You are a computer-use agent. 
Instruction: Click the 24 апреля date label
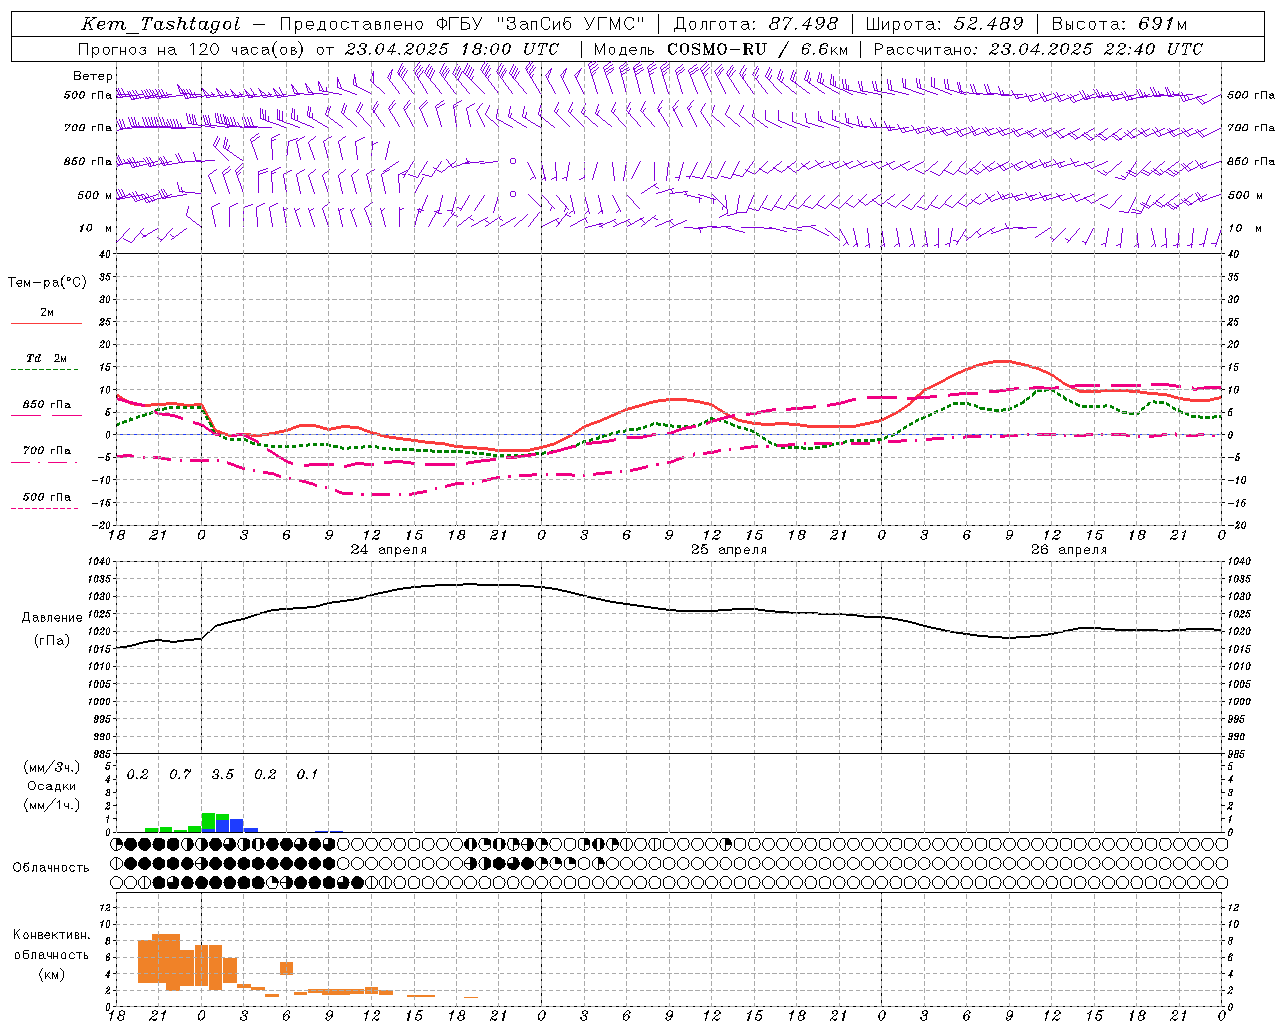coord(389,550)
